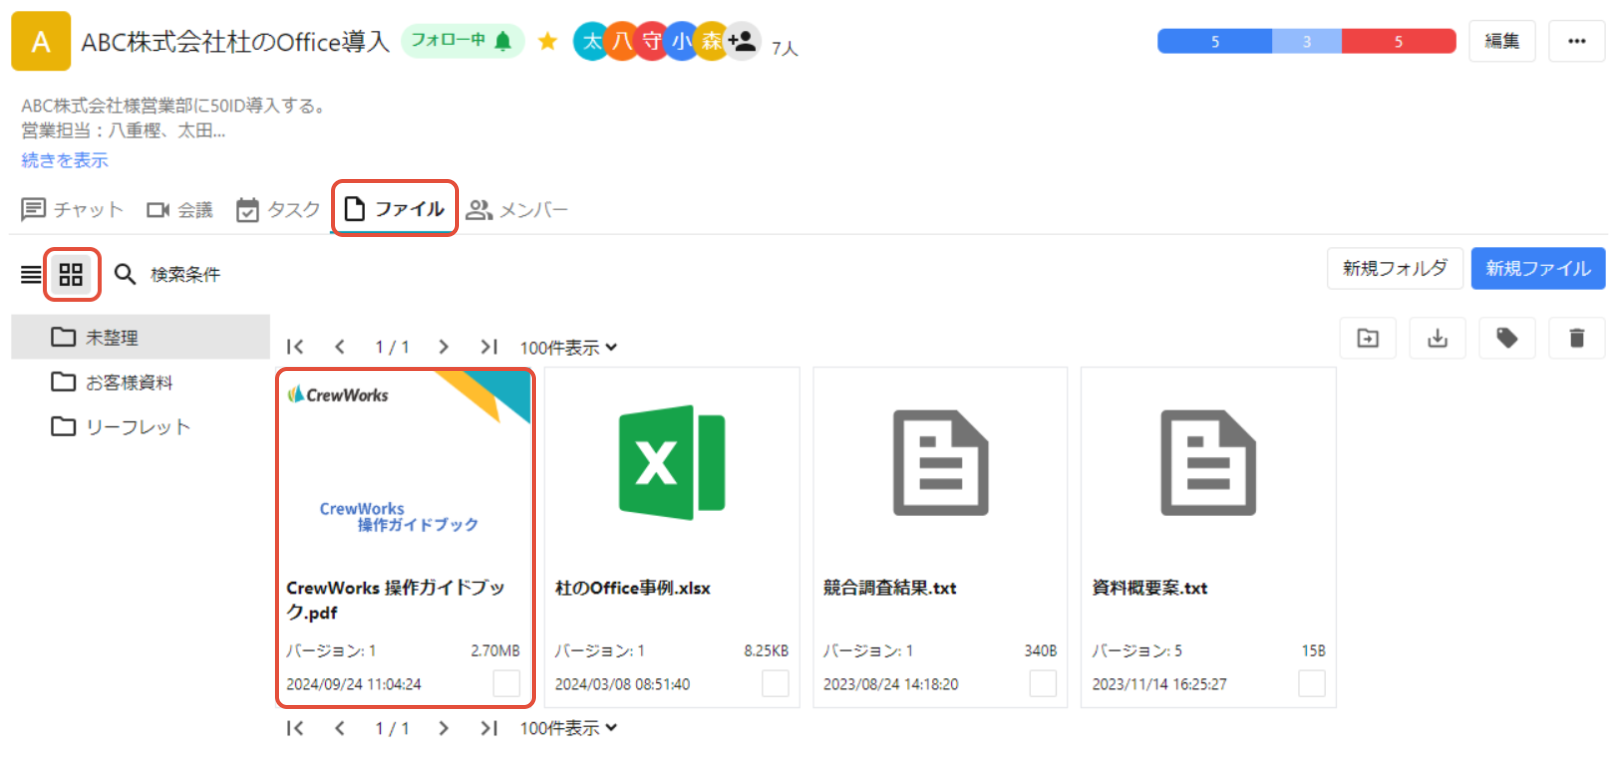Click the add member icon

(742, 41)
